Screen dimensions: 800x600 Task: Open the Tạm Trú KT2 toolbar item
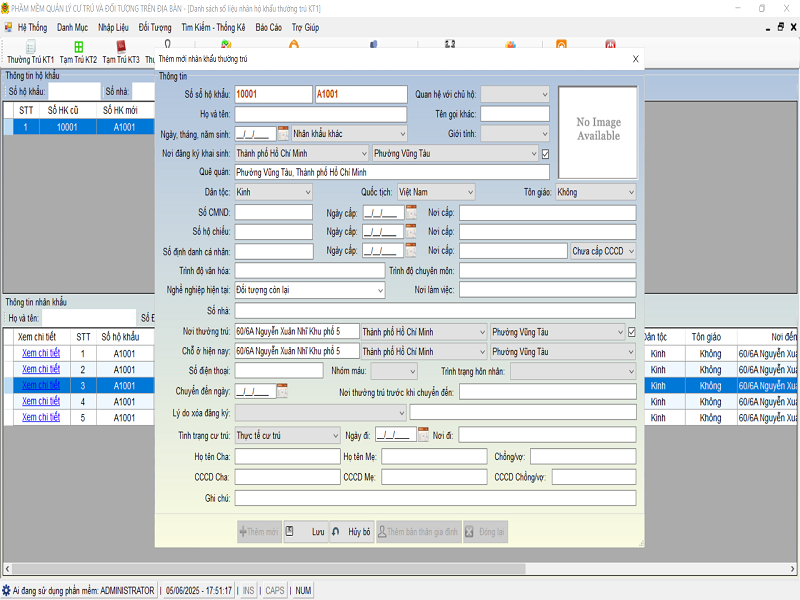point(78,53)
